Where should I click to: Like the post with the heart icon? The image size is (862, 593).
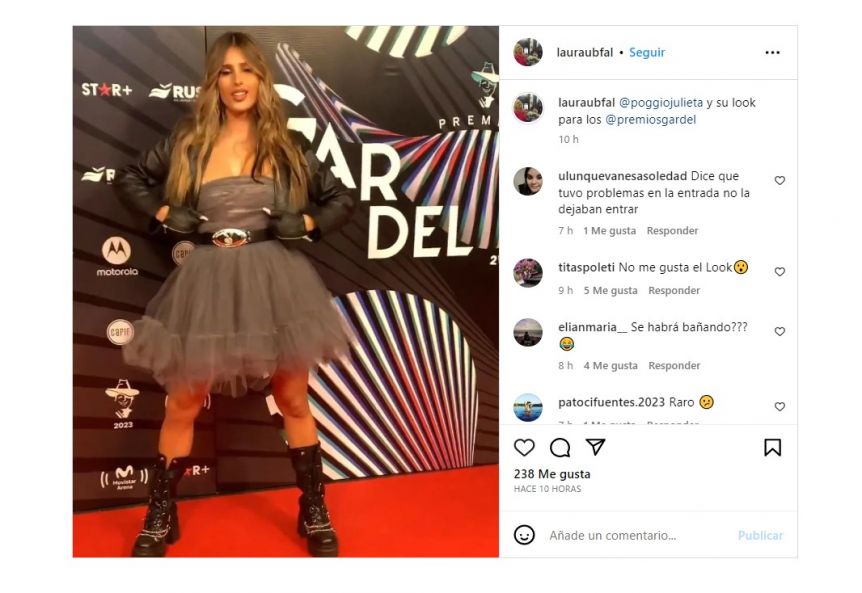coord(524,447)
